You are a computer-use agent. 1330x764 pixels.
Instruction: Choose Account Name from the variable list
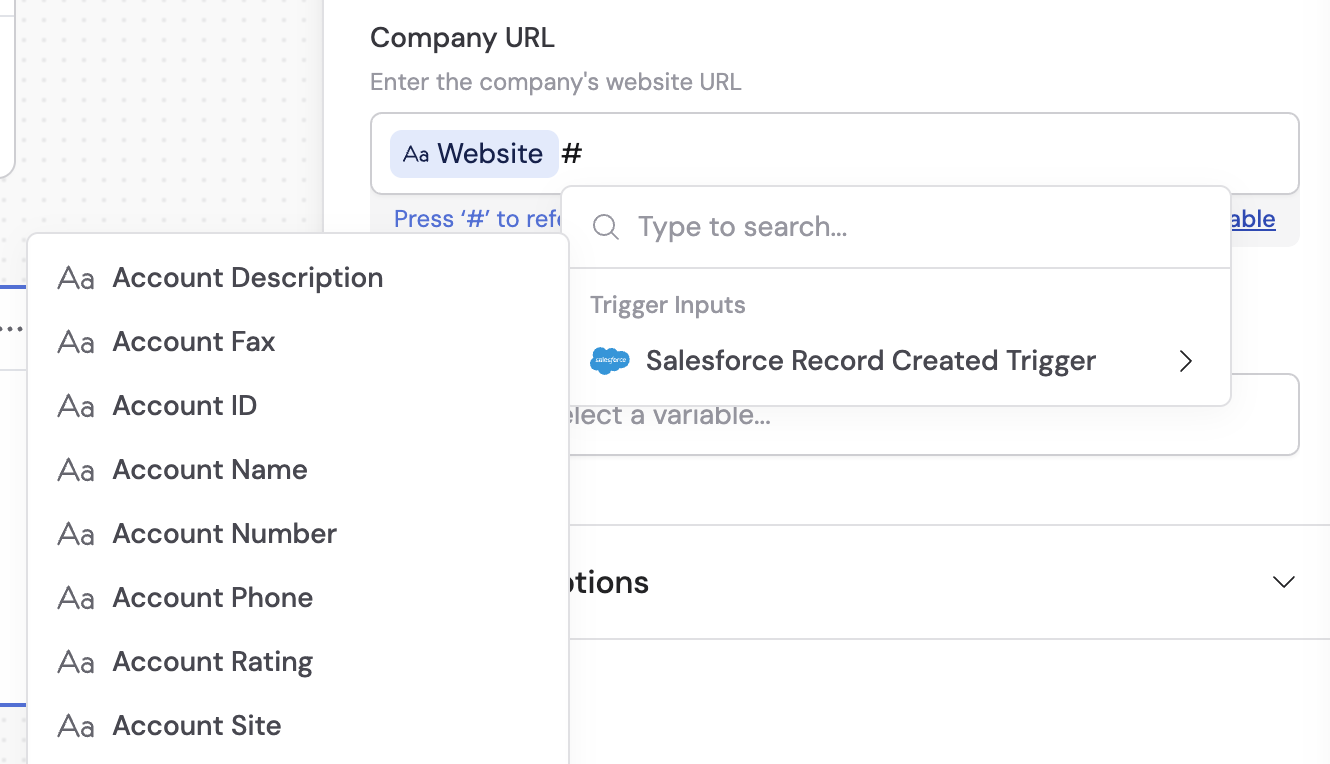click(210, 471)
